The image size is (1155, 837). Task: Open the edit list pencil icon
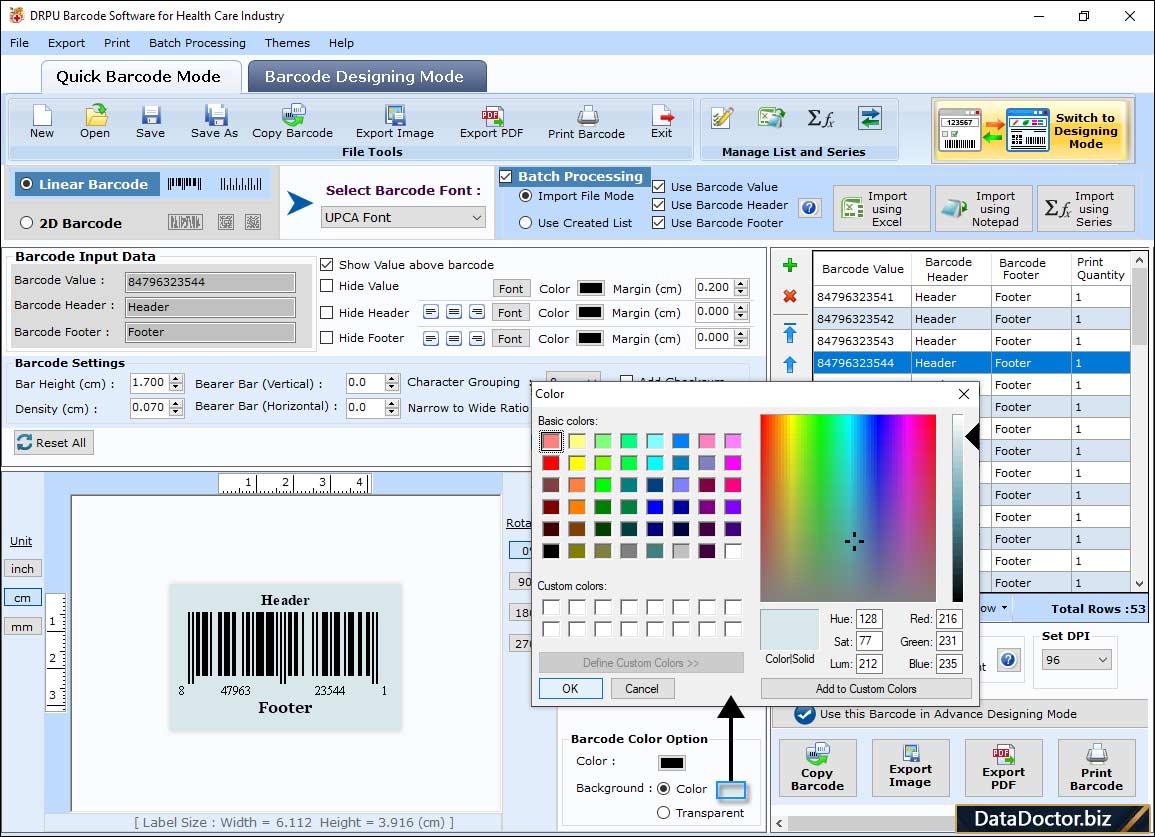coord(722,118)
